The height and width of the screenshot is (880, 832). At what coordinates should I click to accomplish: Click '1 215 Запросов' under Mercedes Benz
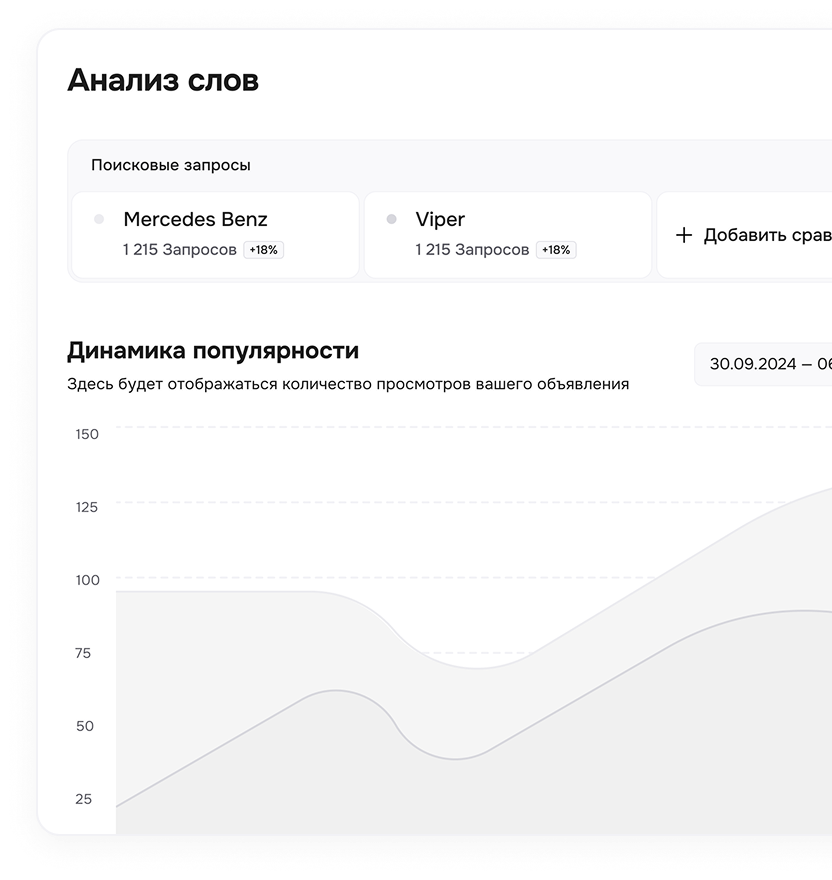(x=180, y=250)
